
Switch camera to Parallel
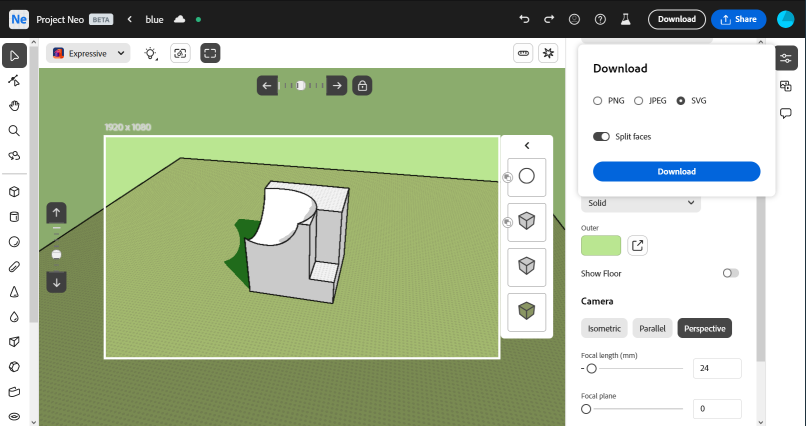tap(652, 328)
